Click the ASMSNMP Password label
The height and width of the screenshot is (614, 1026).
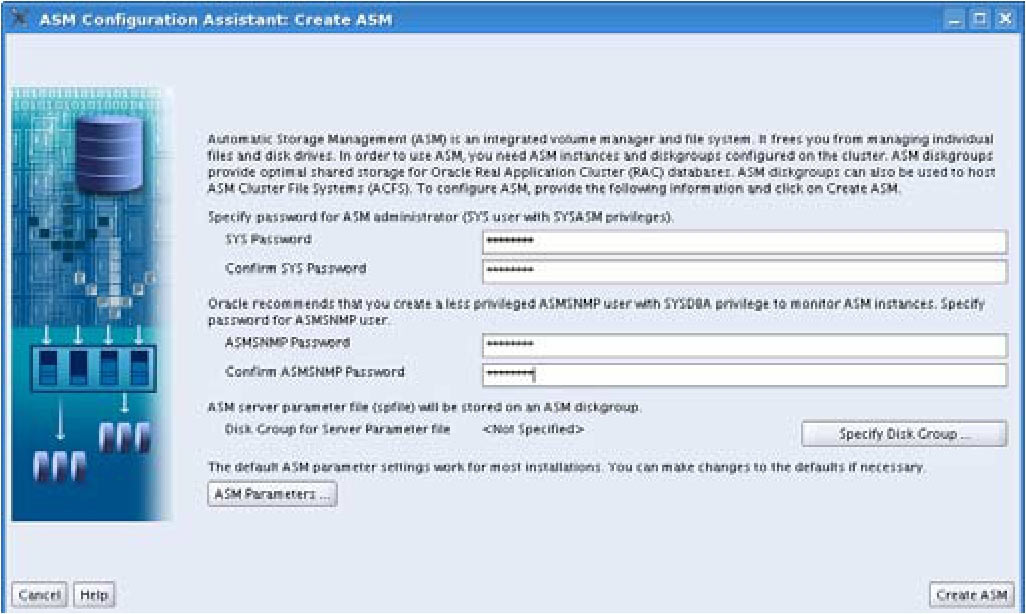click(x=288, y=343)
